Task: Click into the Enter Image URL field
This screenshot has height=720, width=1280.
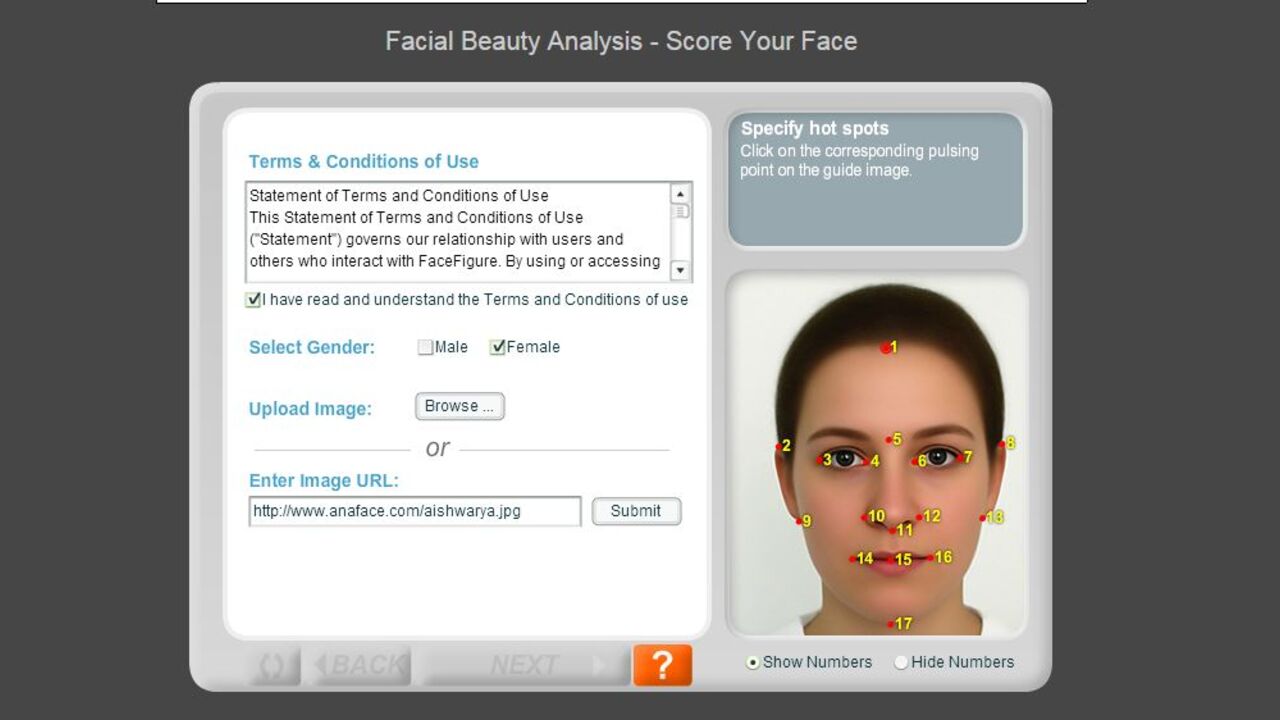Action: pos(415,511)
